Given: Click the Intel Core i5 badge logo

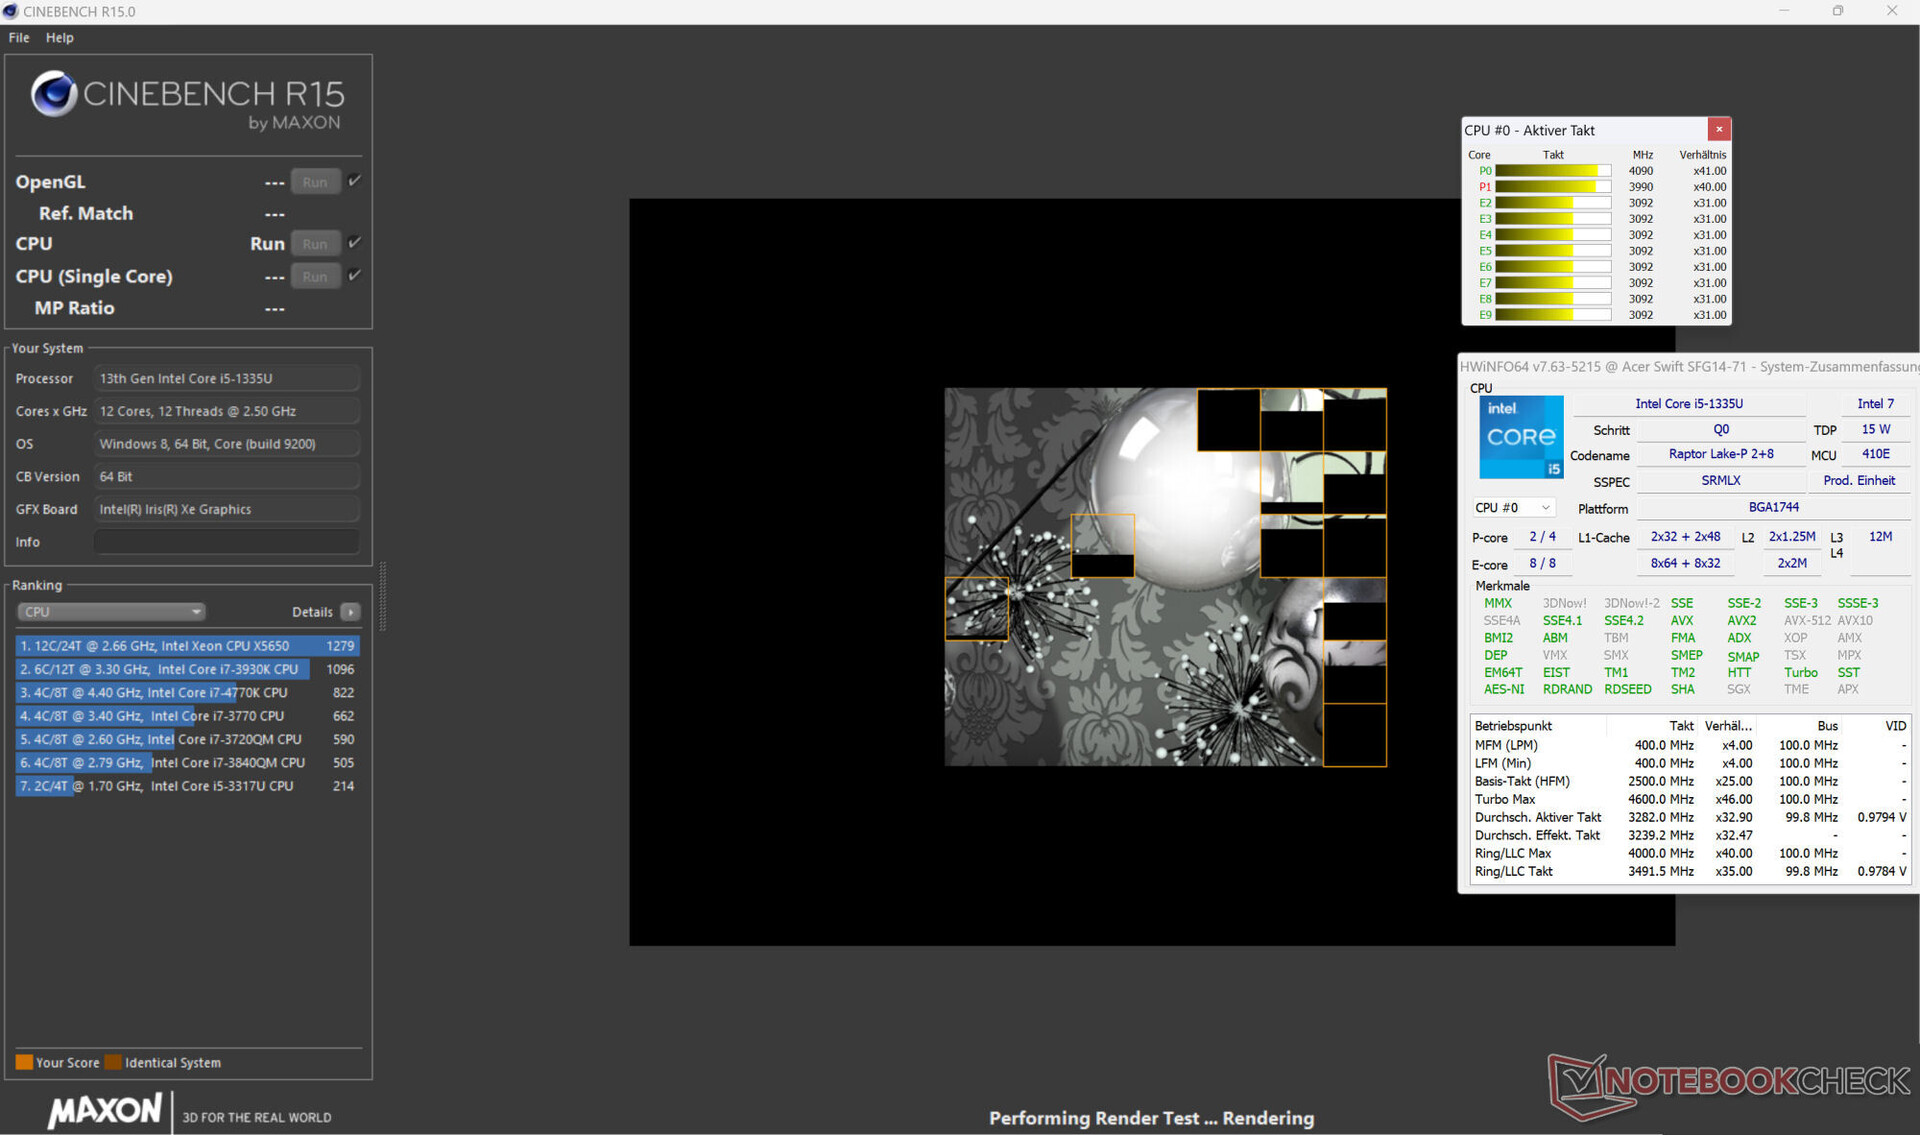Looking at the screenshot, I should tap(1520, 437).
